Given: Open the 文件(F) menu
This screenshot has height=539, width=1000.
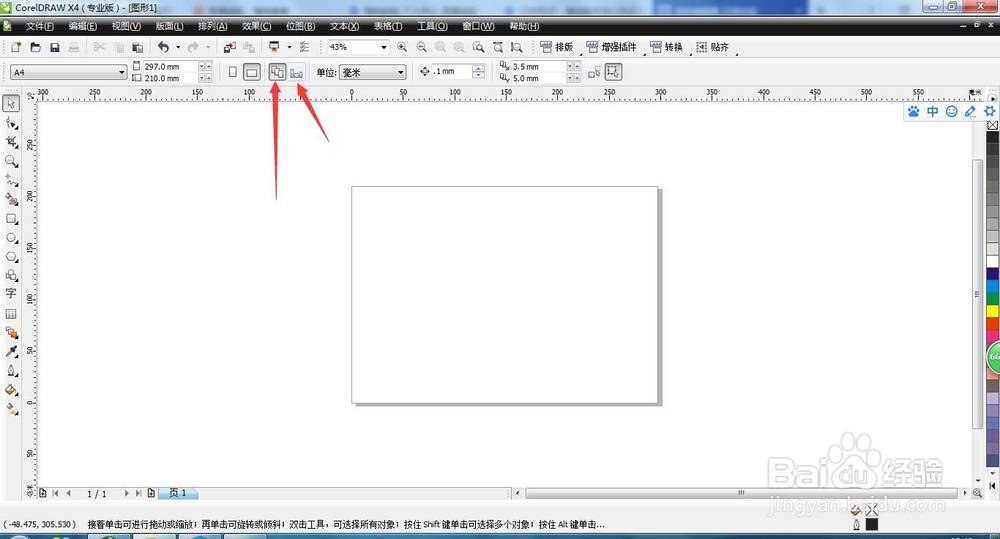Looking at the screenshot, I should [x=40, y=26].
